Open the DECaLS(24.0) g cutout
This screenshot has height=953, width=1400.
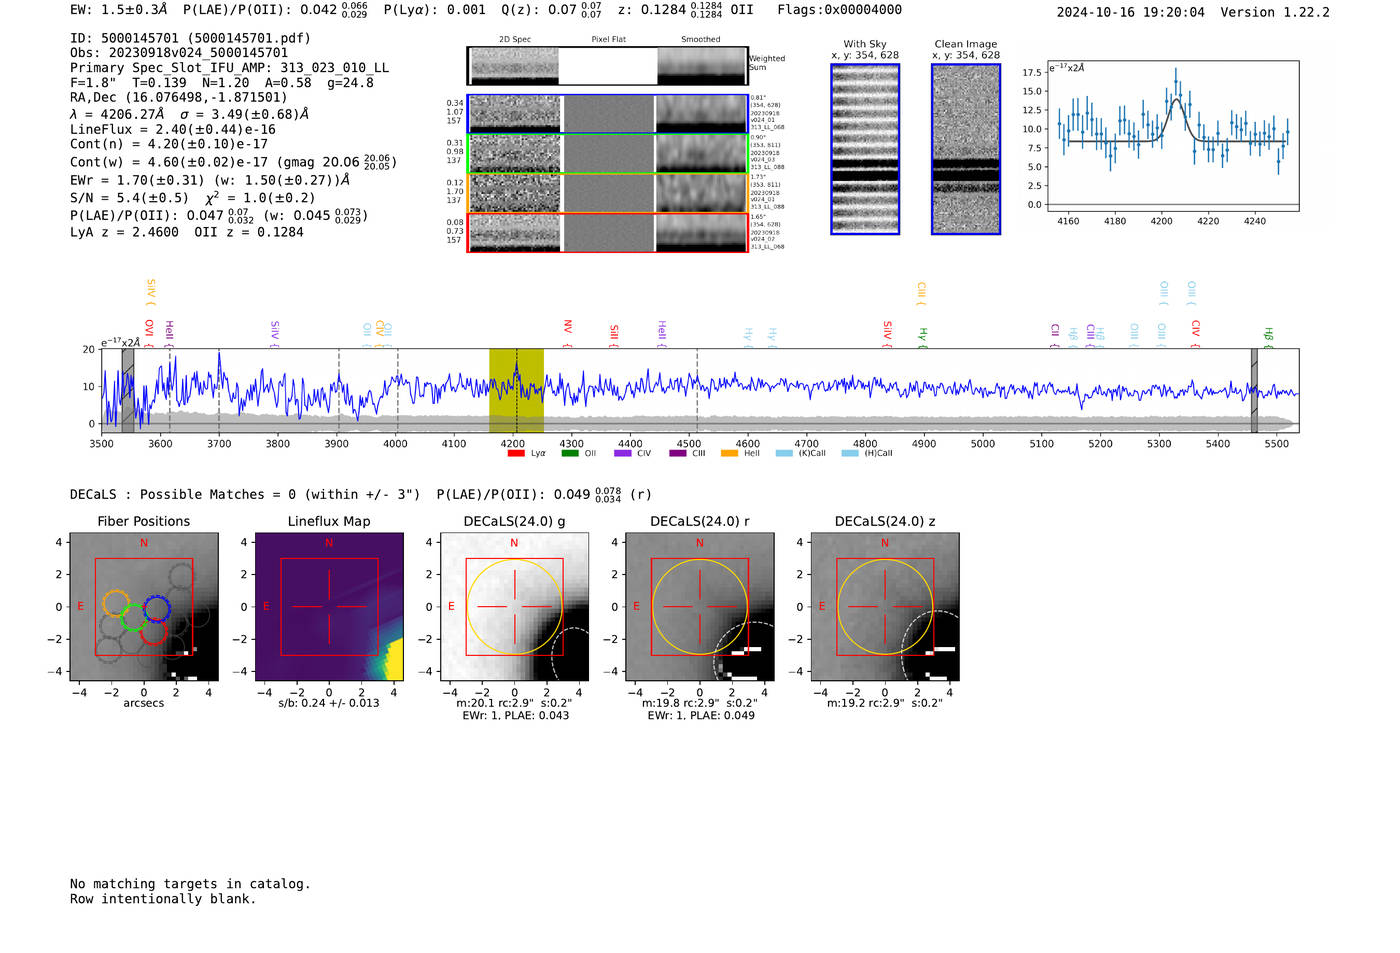[515, 607]
